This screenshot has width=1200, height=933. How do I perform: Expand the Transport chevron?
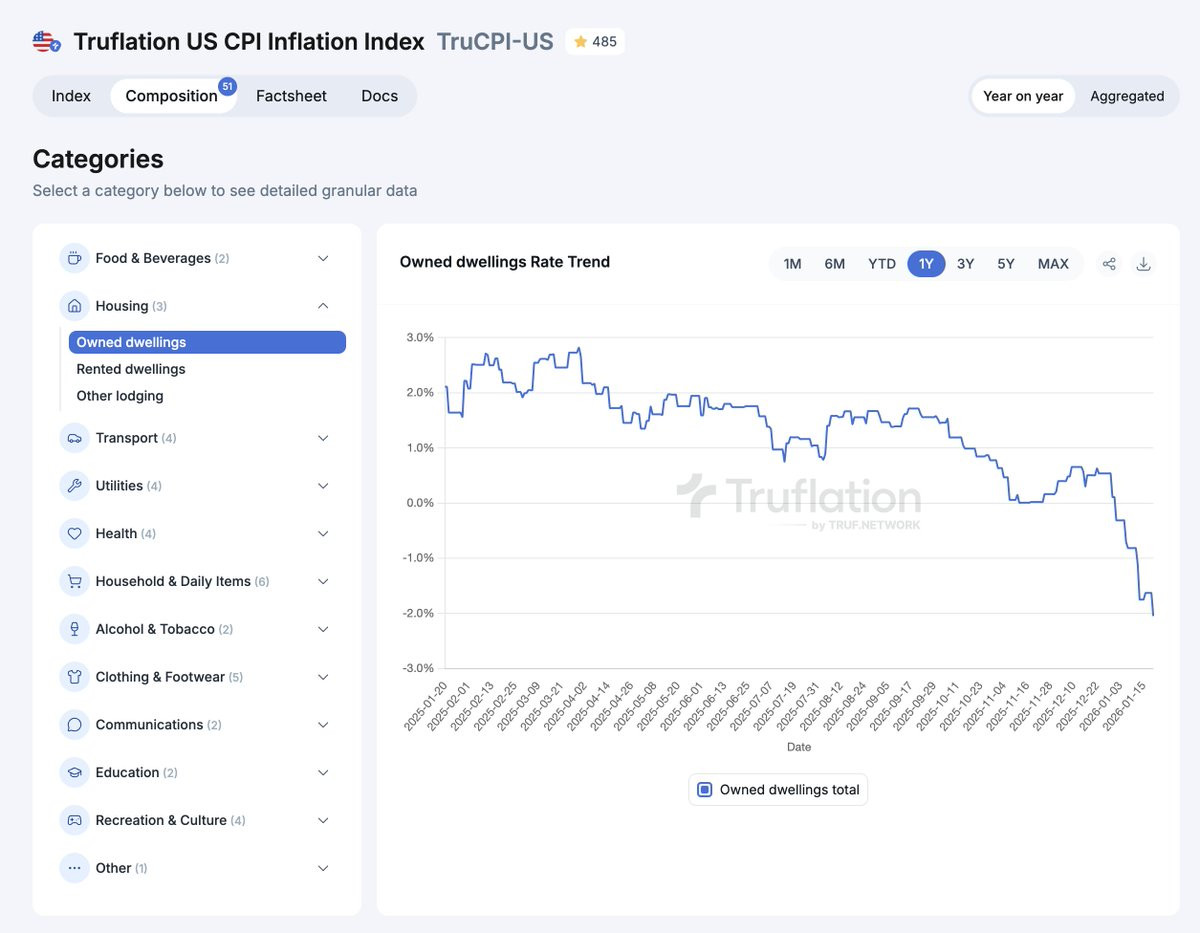coord(323,438)
